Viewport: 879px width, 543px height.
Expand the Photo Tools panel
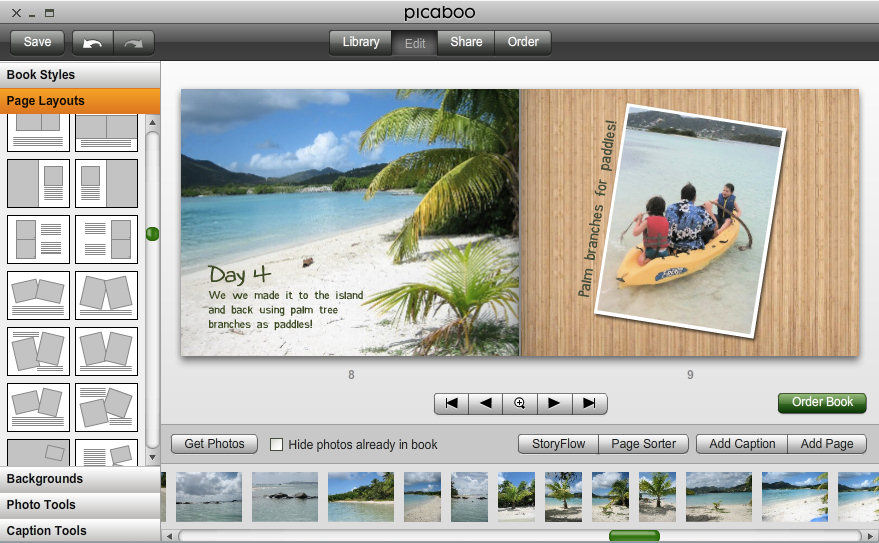click(80, 505)
